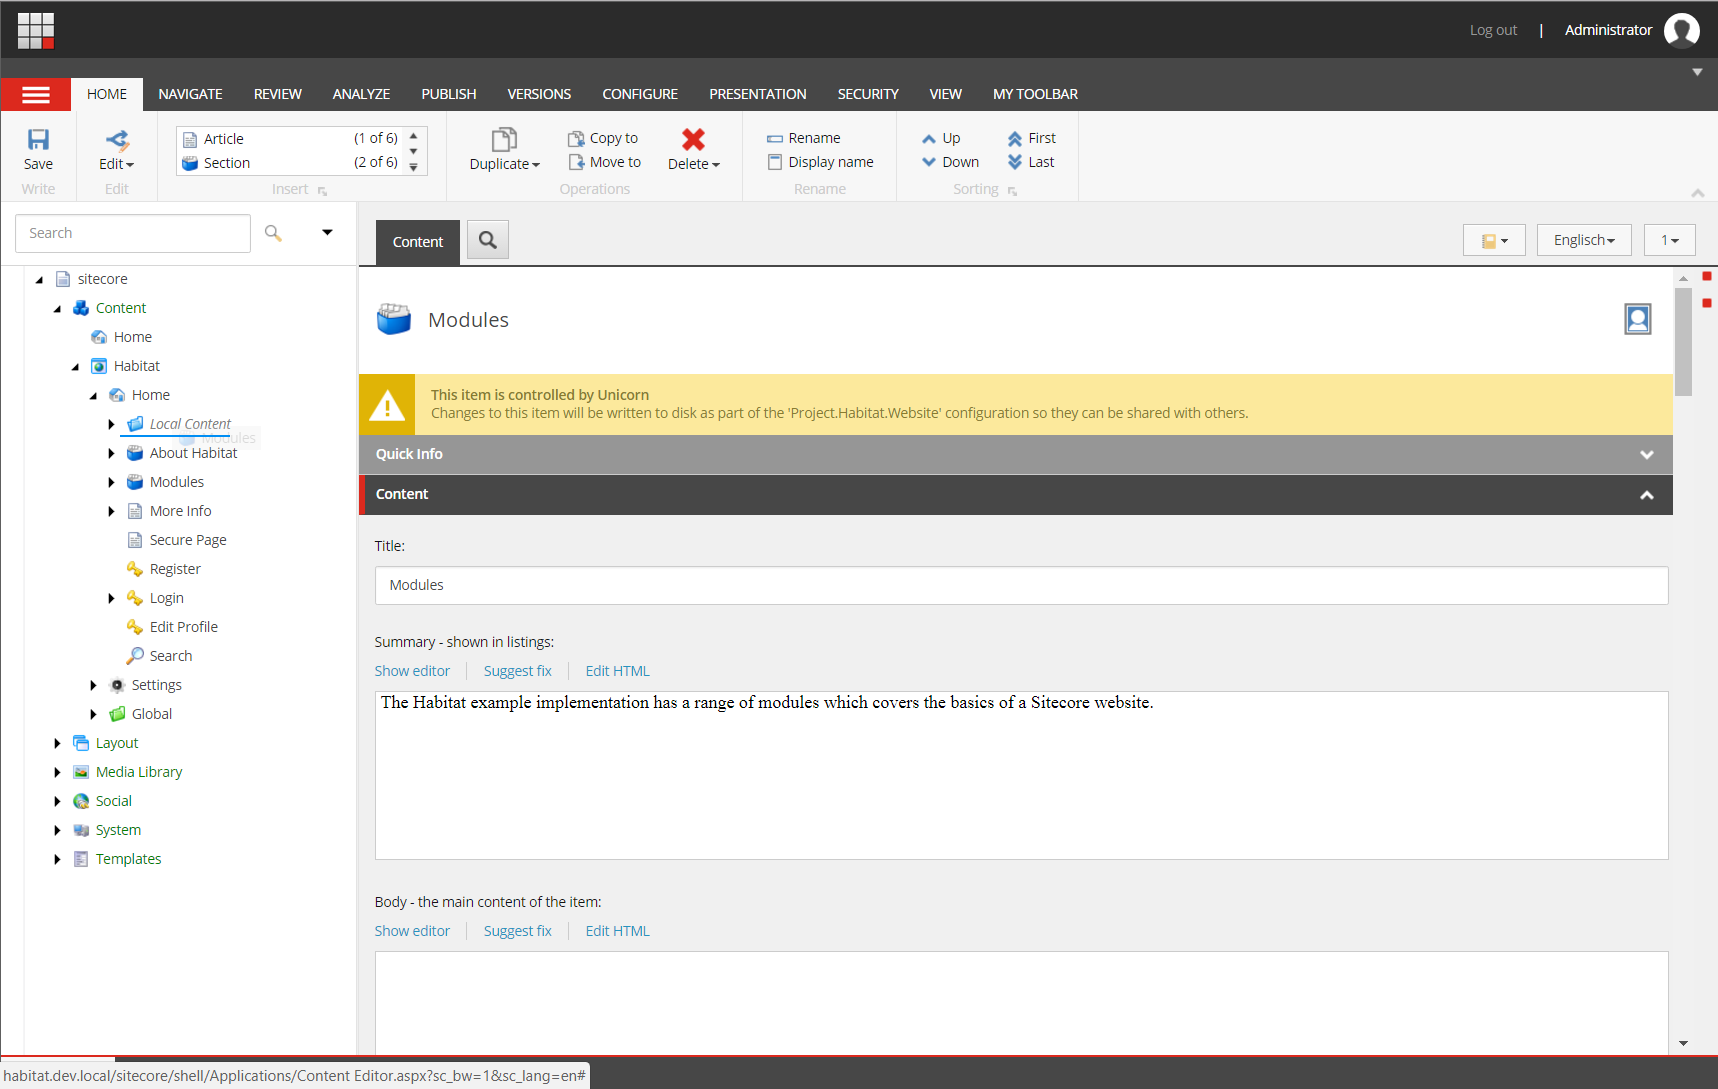This screenshot has width=1718, height=1089.
Task: Open the Sitecore launchpad grid icon
Action: (36, 31)
